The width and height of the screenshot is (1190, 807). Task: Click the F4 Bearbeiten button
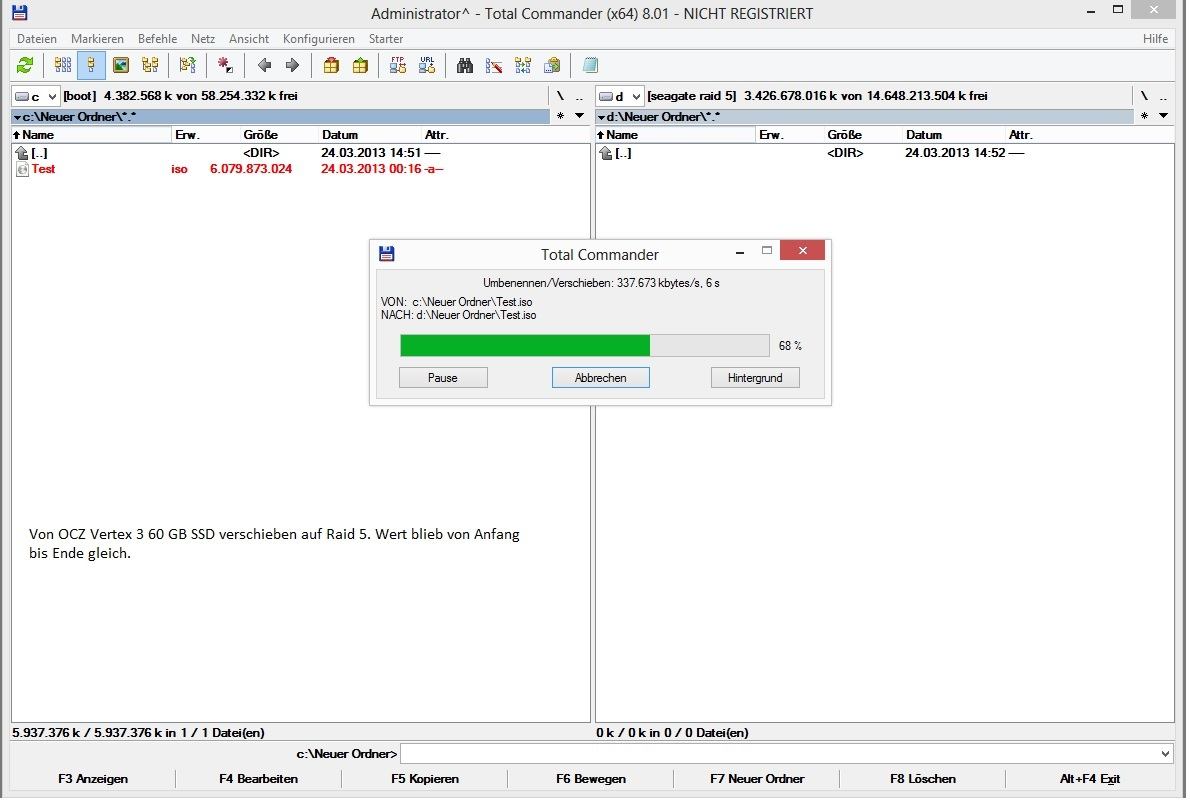point(259,779)
